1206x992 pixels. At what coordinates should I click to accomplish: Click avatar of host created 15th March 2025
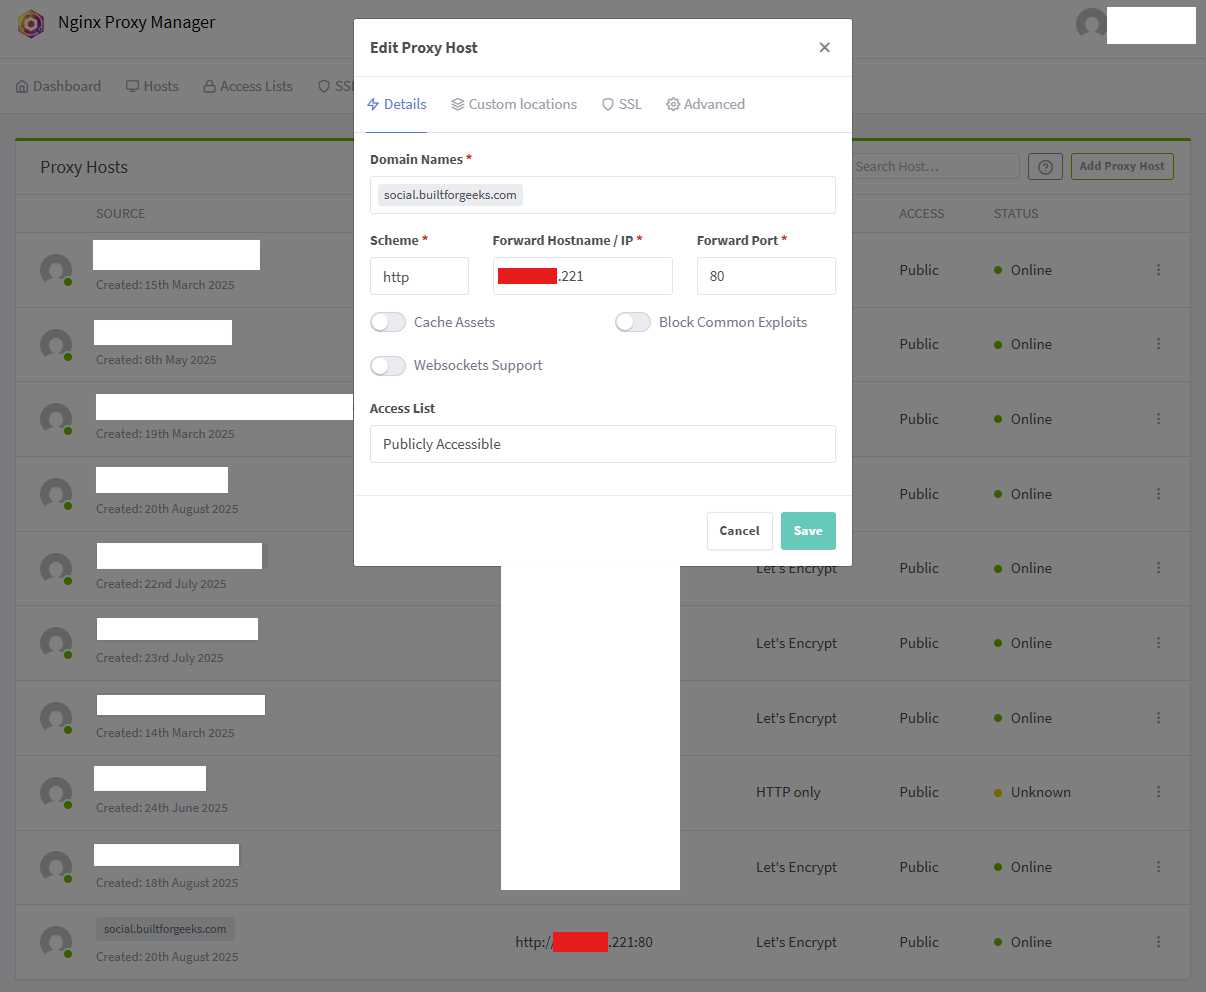(x=56, y=270)
